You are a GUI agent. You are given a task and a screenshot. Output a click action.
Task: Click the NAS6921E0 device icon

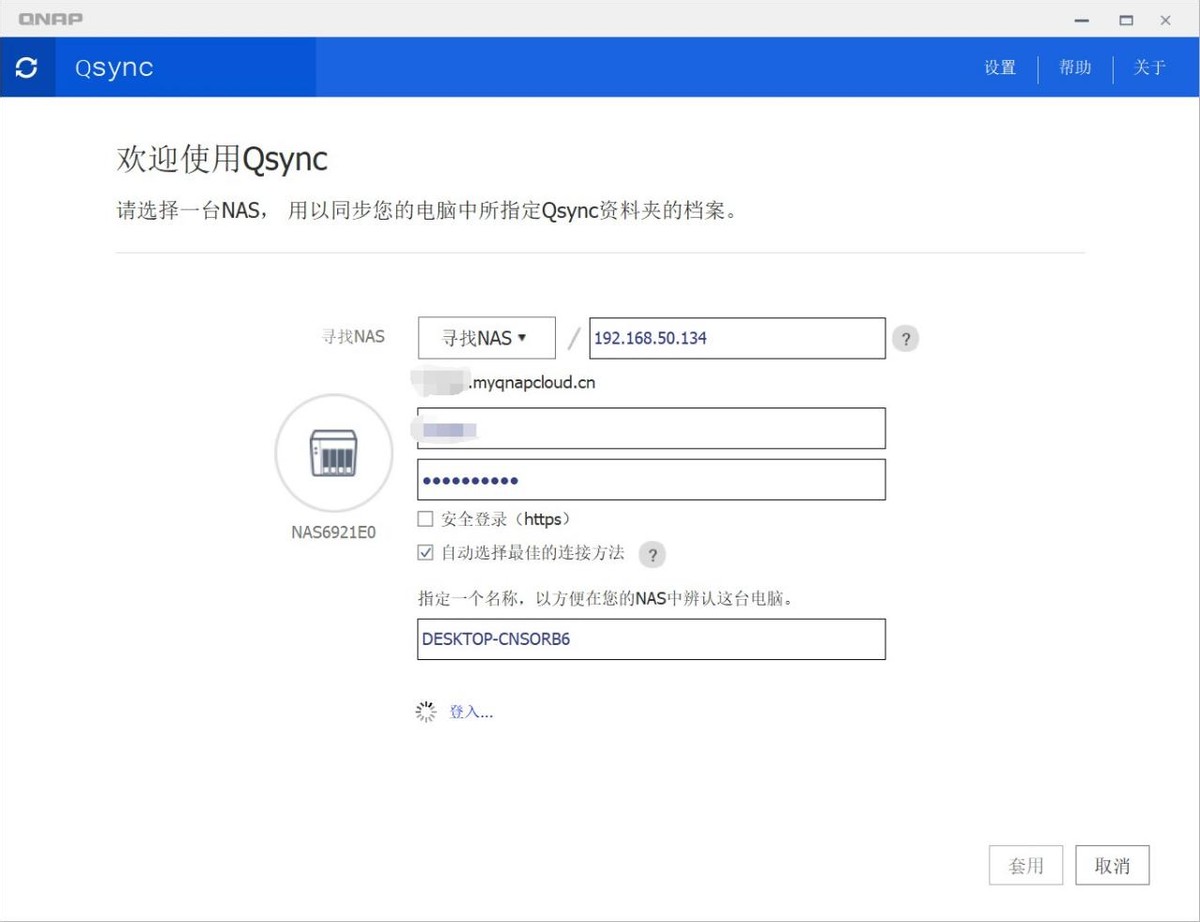point(333,453)
